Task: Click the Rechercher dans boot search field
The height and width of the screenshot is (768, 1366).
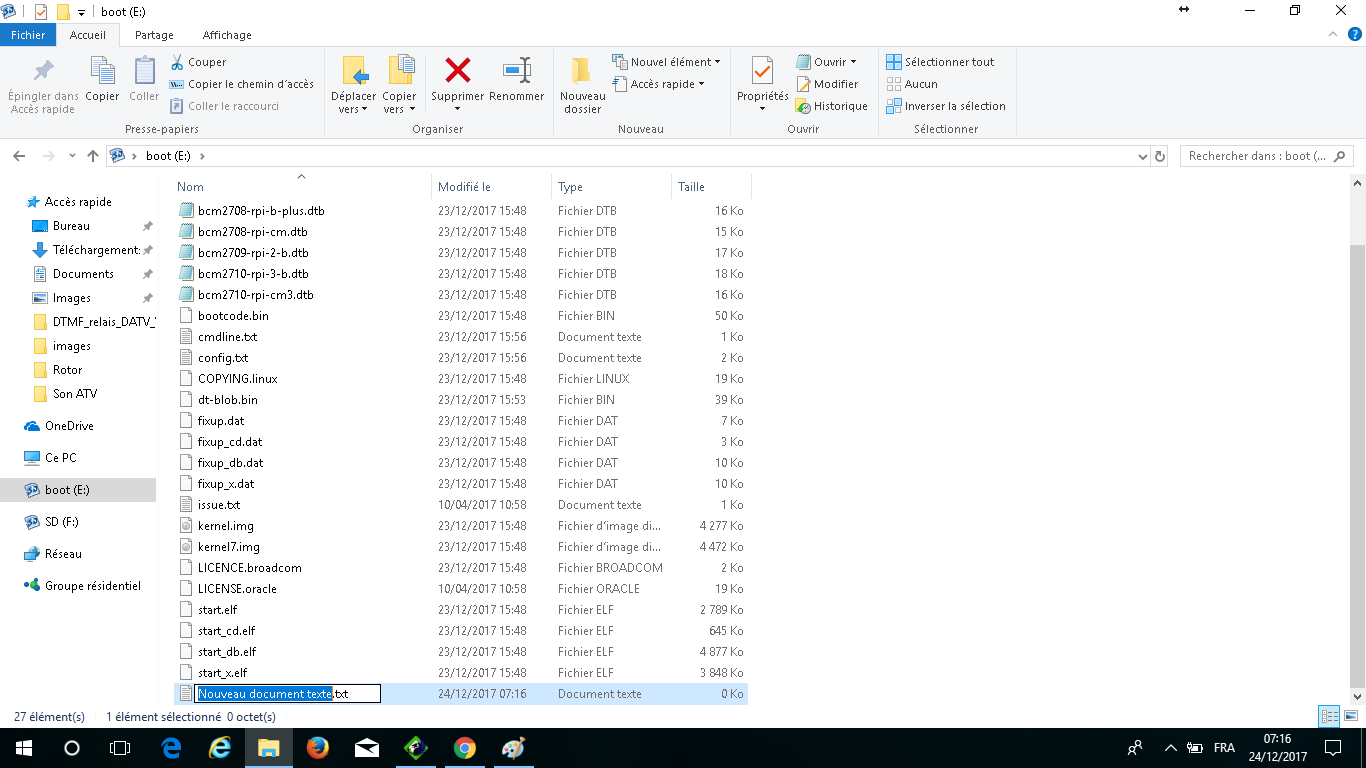Action: pyautogui.click(x=1258, y=156)
